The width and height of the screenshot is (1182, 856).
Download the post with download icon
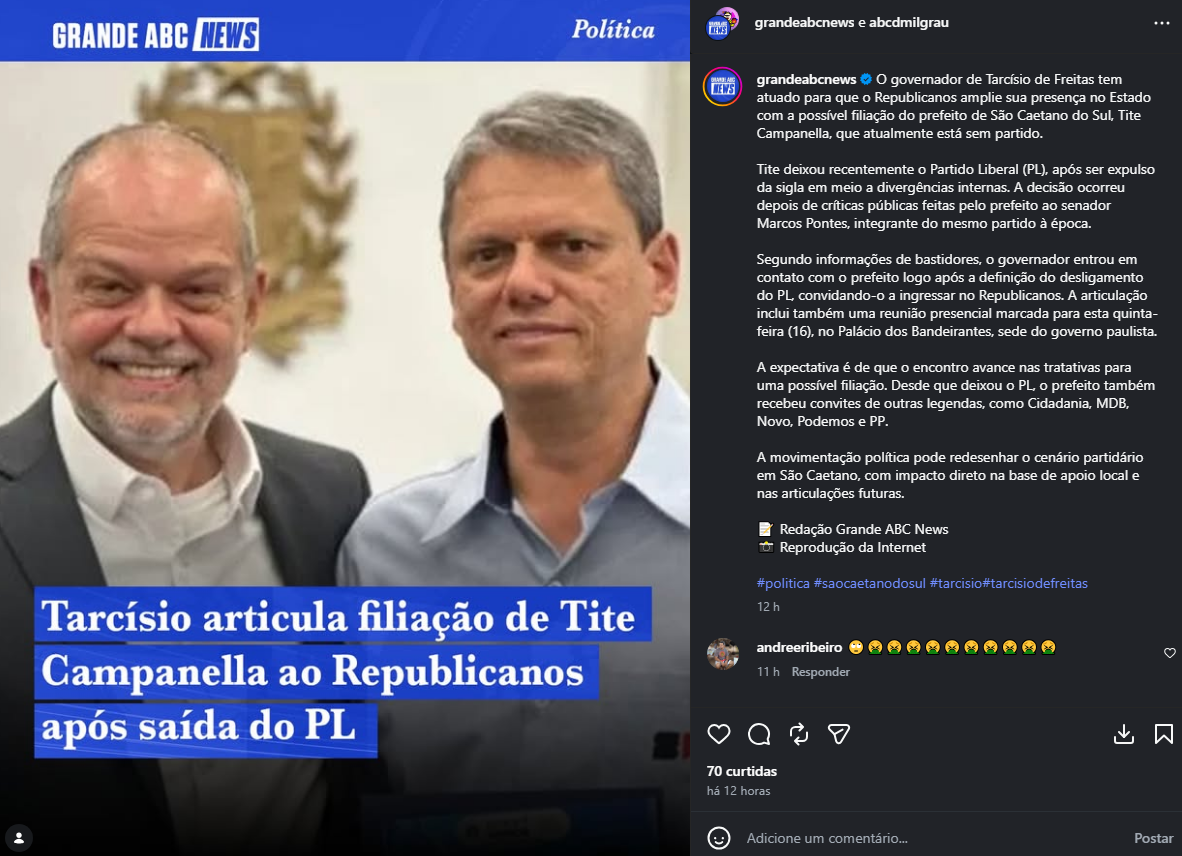click(1124, 734)
